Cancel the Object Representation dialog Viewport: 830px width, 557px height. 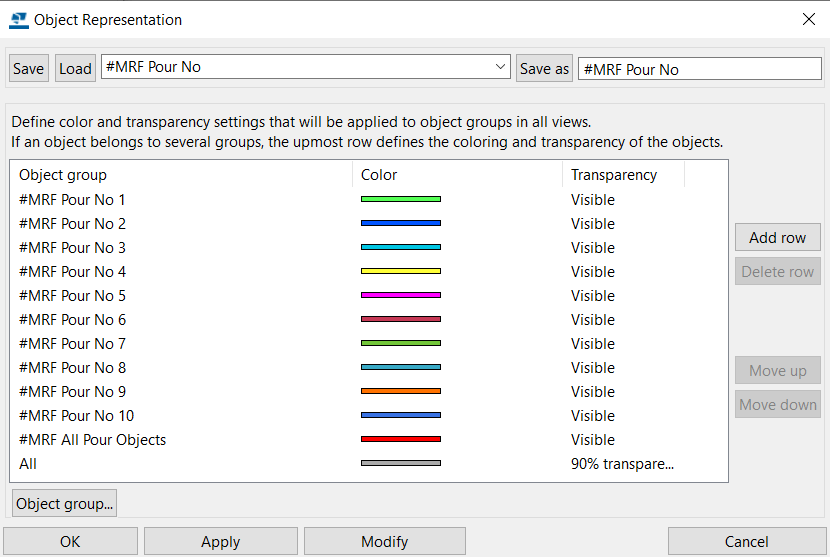[x=747, y=542]
